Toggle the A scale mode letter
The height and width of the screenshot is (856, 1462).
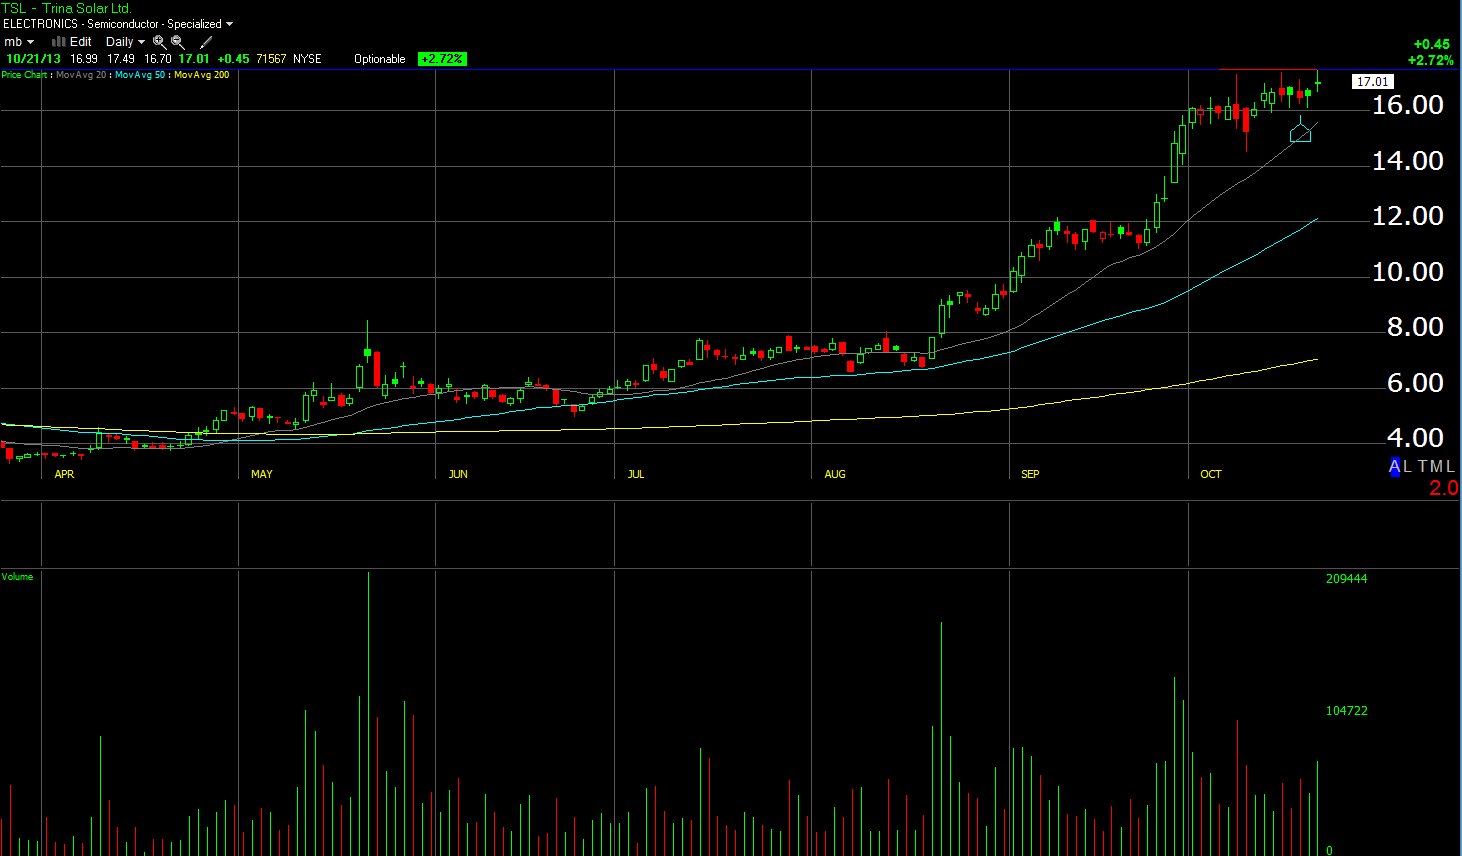[1395, 466]
